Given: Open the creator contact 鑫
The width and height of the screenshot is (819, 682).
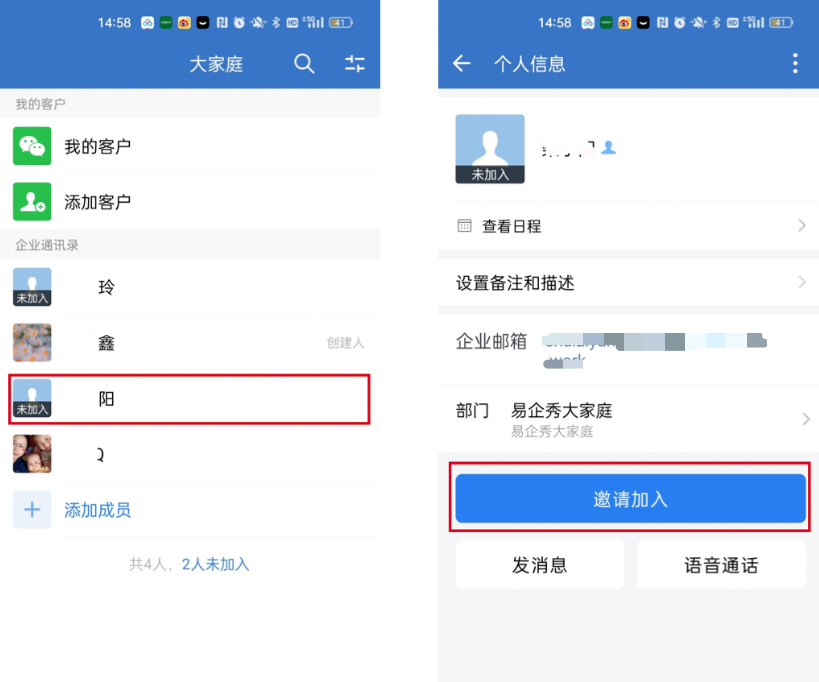Looking at the screenshot, I should (x=190, y=343).
